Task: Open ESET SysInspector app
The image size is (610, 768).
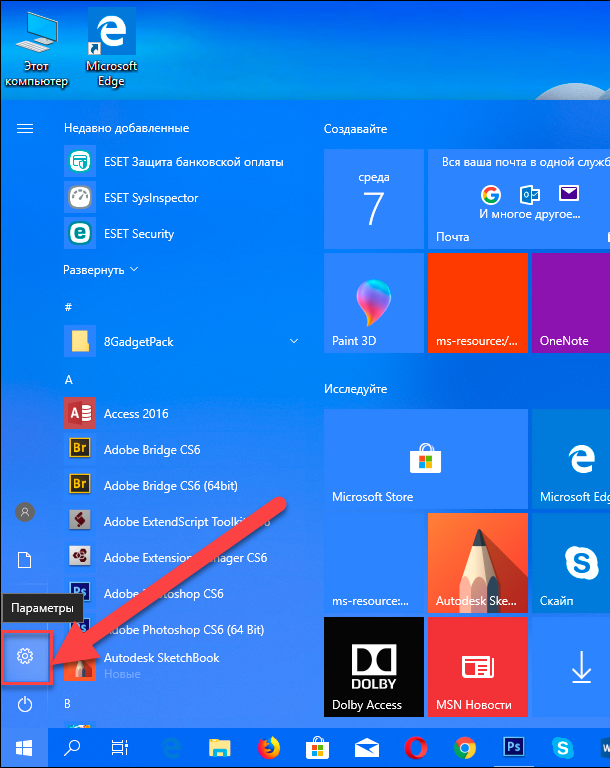Action: tap(181, 198)
